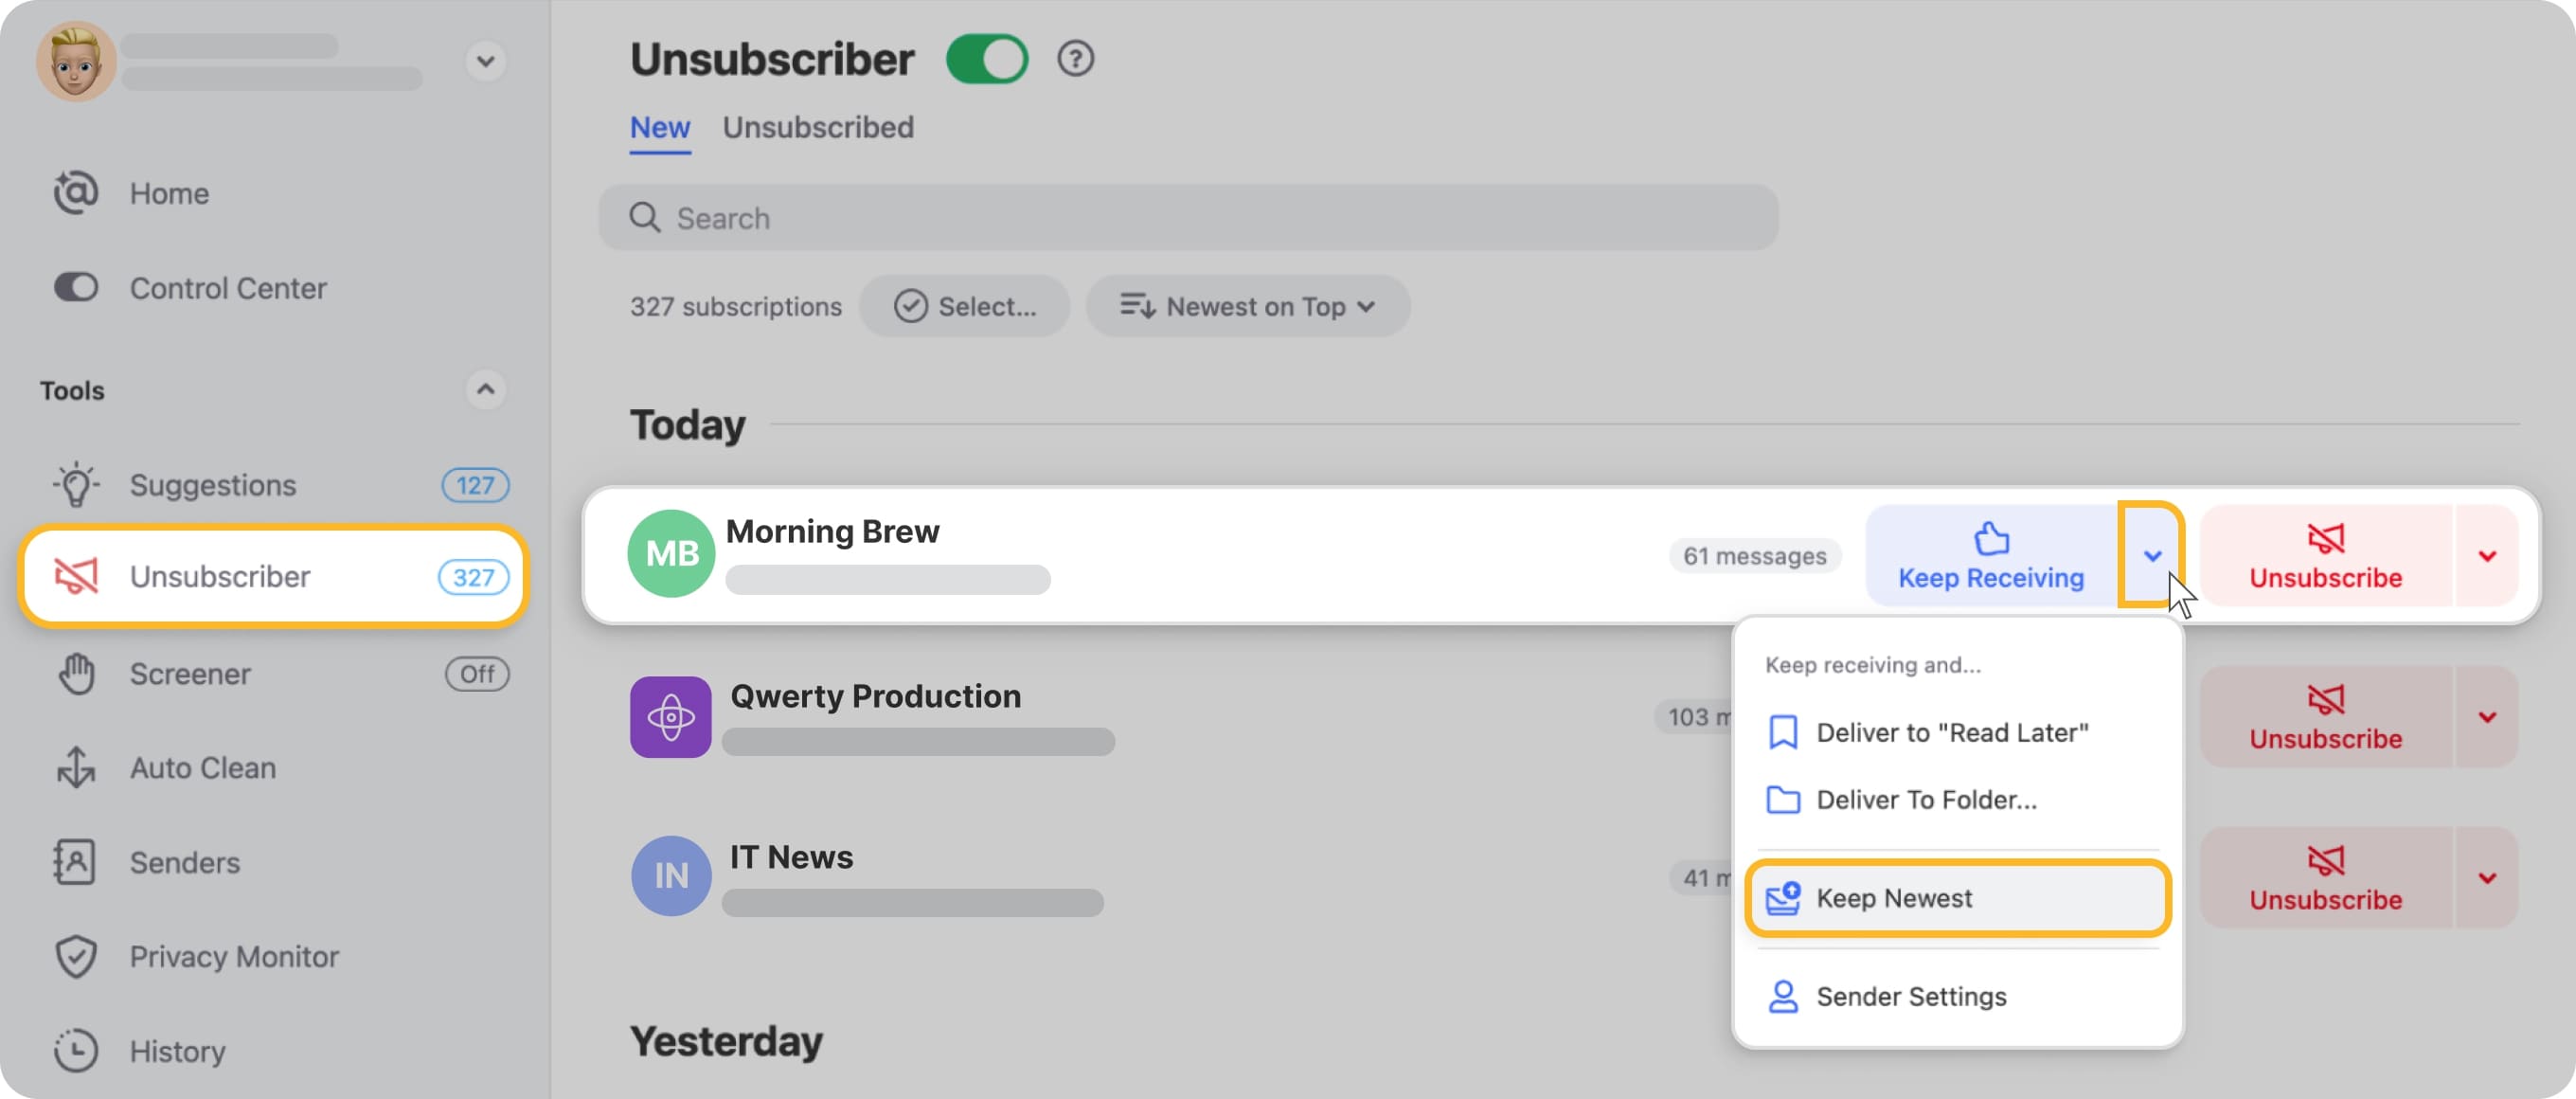
Task: Open the Suggestions tool in sidebar
Action: pos(212,485)
